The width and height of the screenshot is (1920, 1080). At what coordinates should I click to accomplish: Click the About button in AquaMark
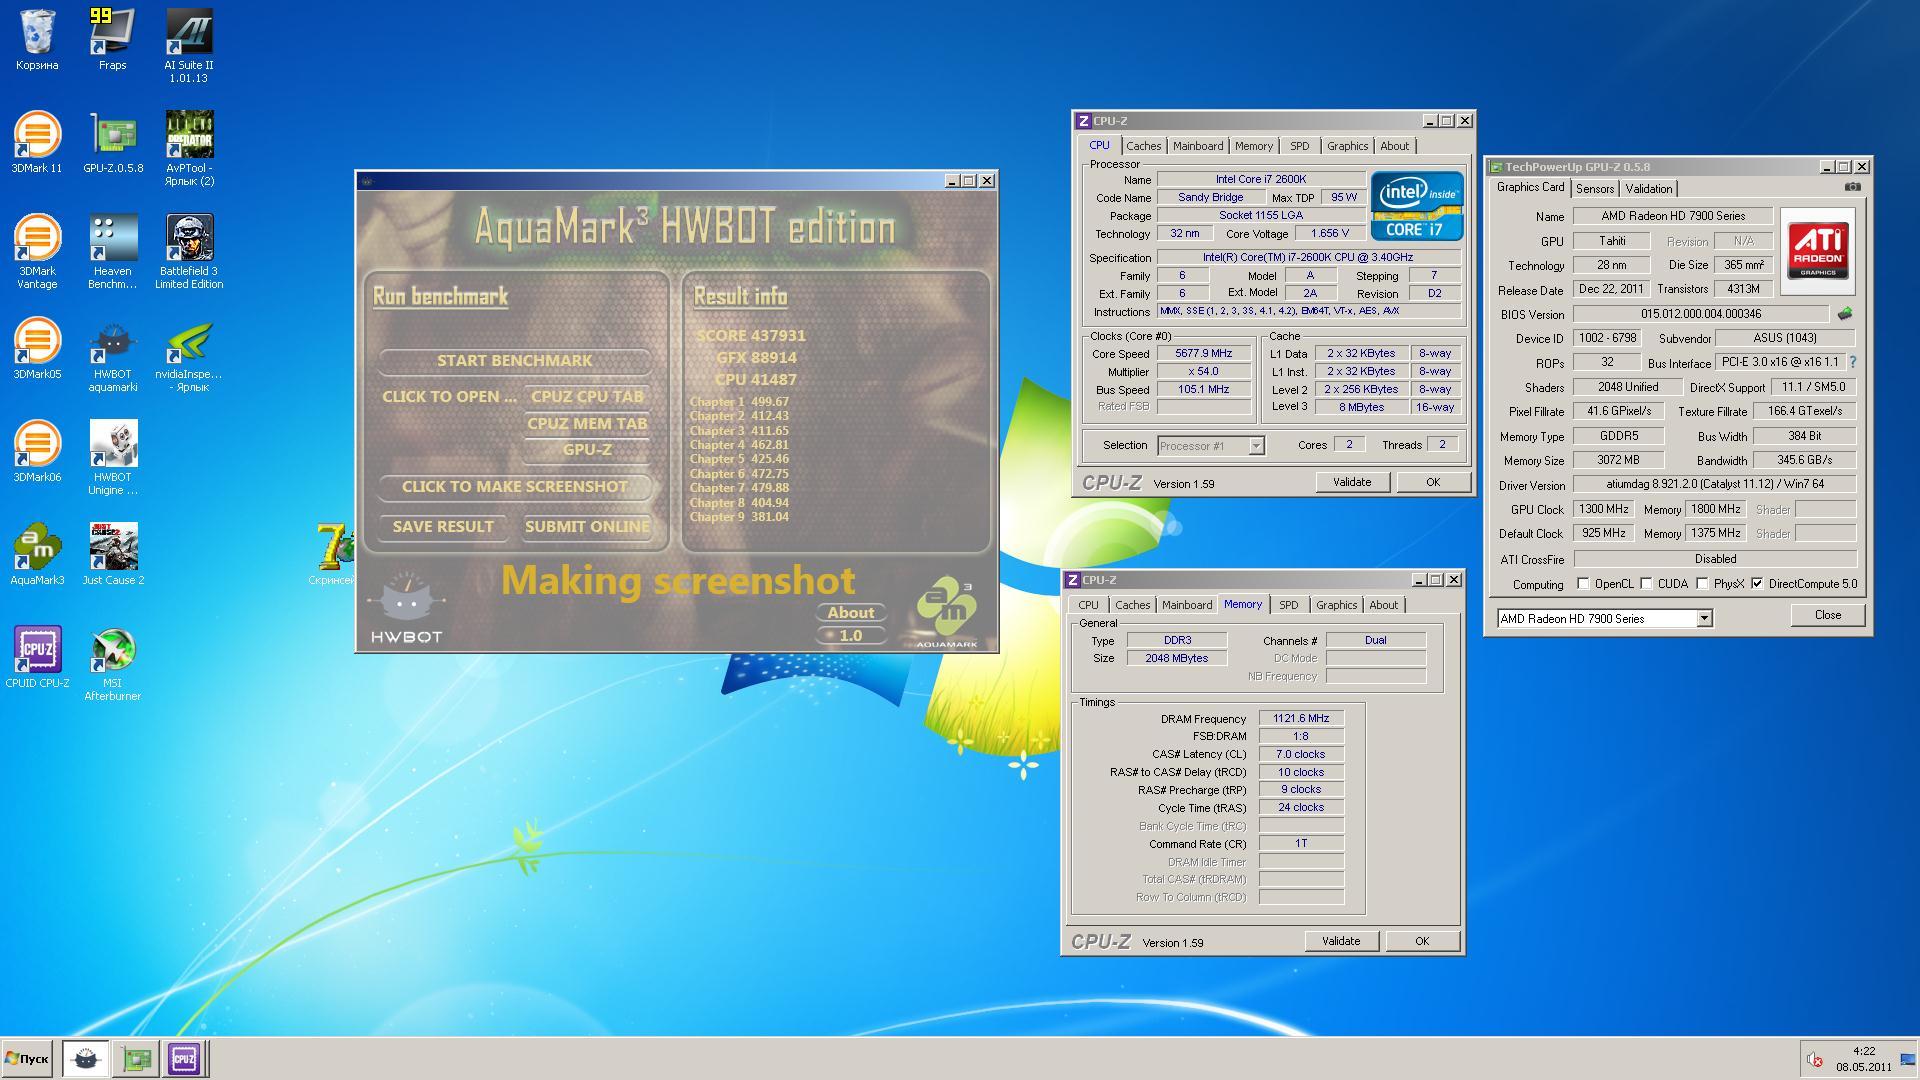click(851, 613)
